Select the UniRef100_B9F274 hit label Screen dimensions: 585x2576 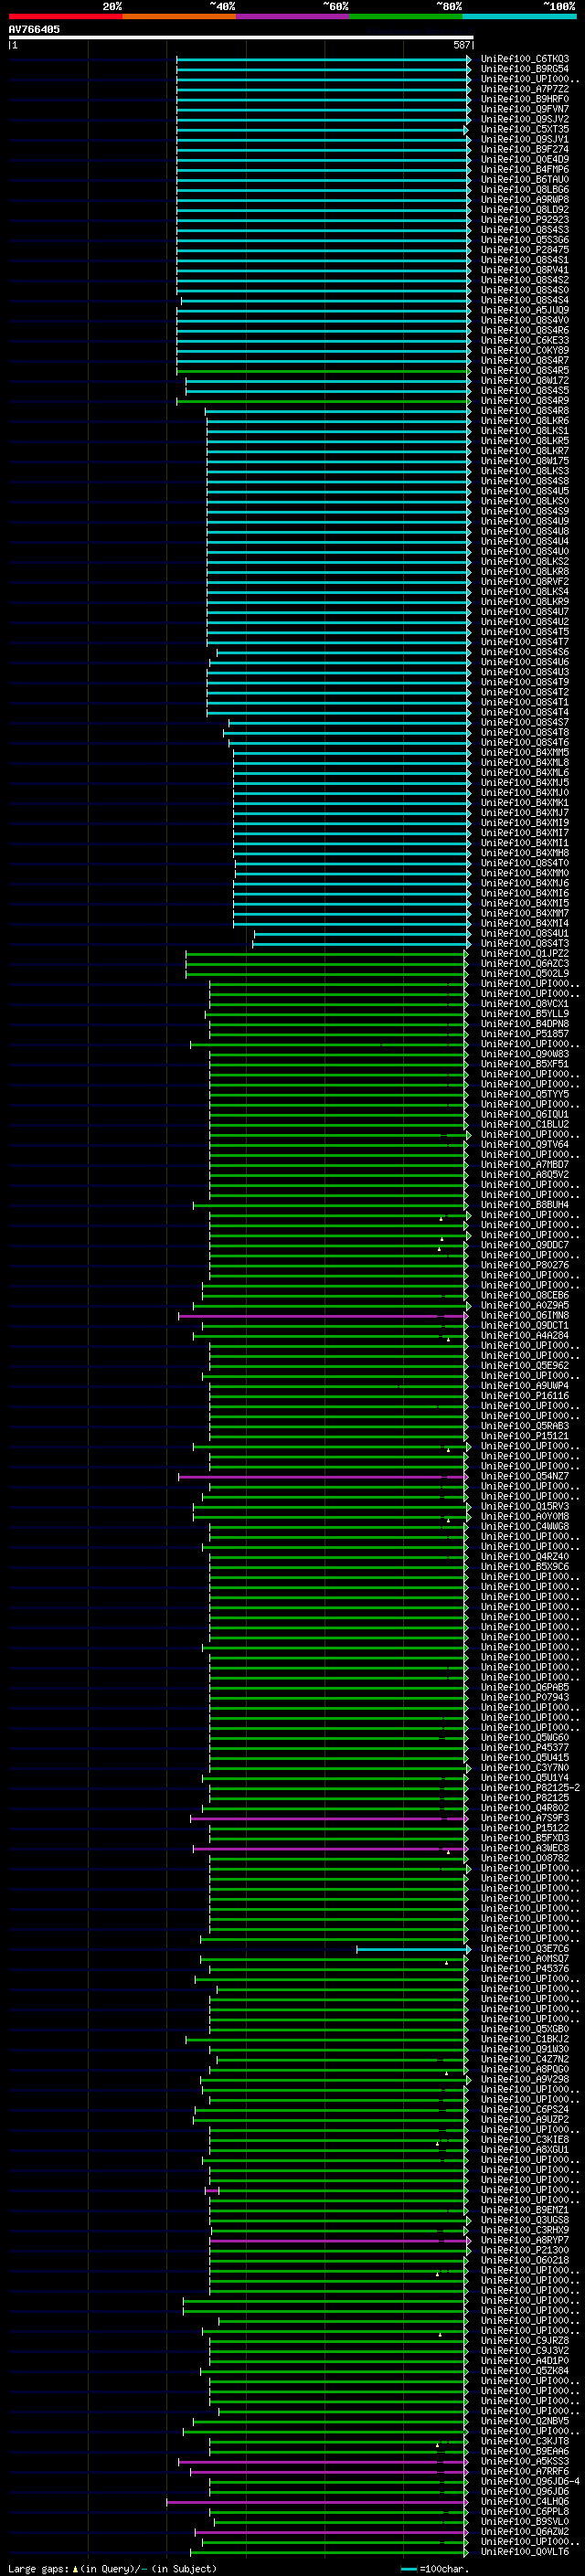[525, 149]
